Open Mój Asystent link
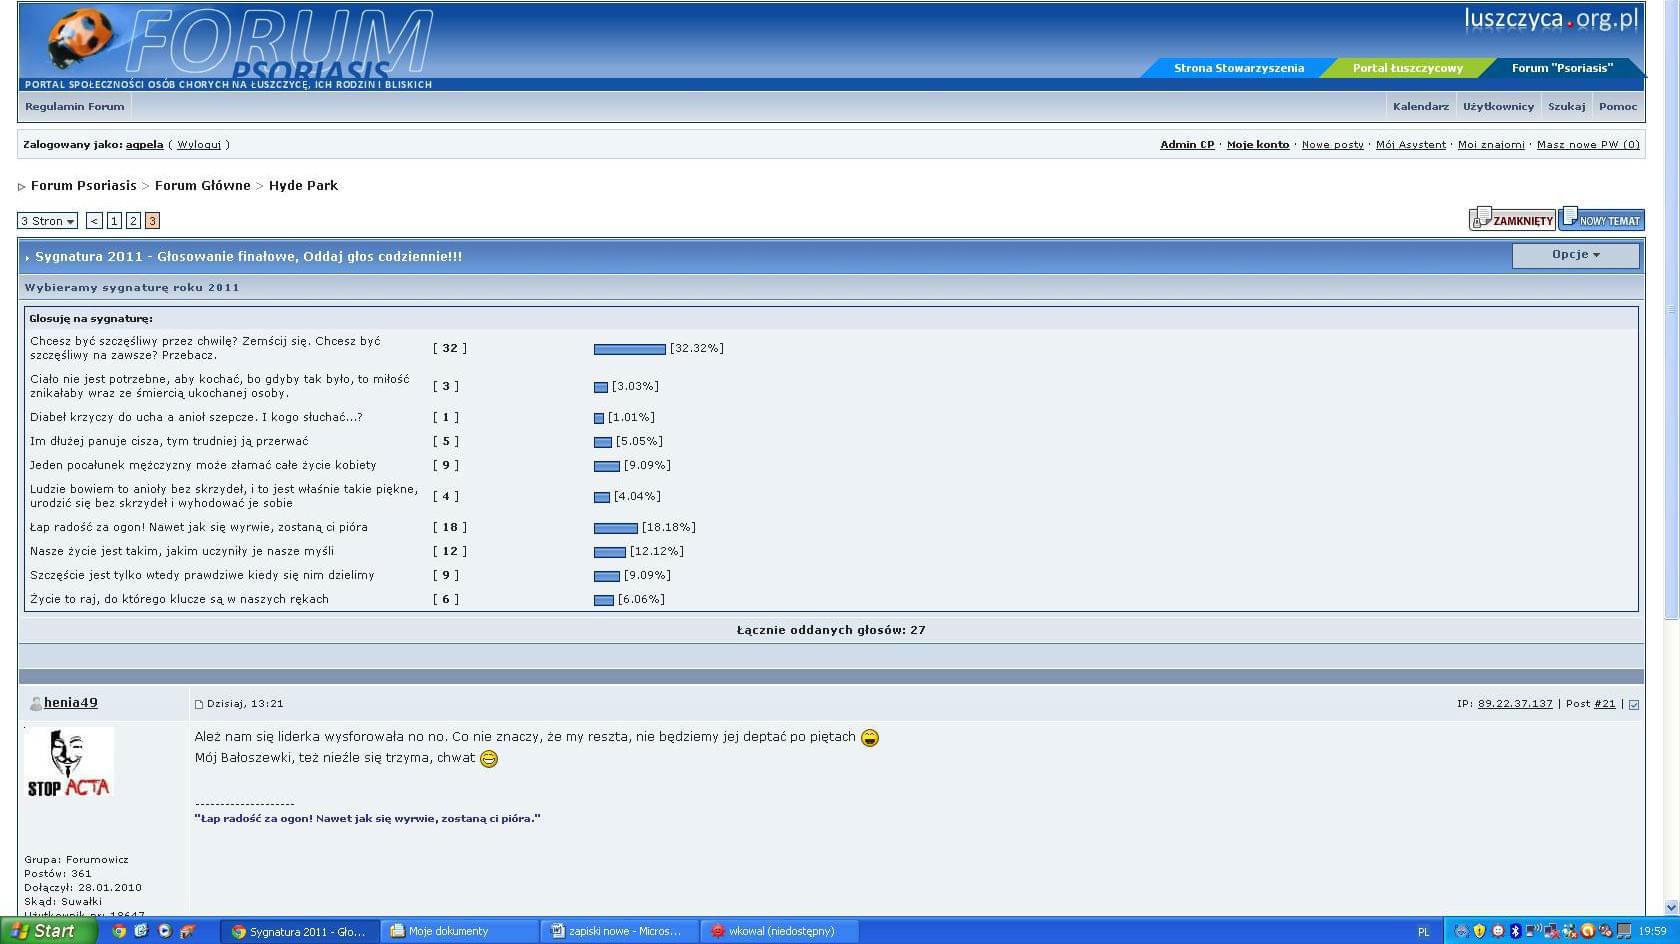This screenshot has height=944, width=1680. pyautogui.click(x=1410, y=145)
